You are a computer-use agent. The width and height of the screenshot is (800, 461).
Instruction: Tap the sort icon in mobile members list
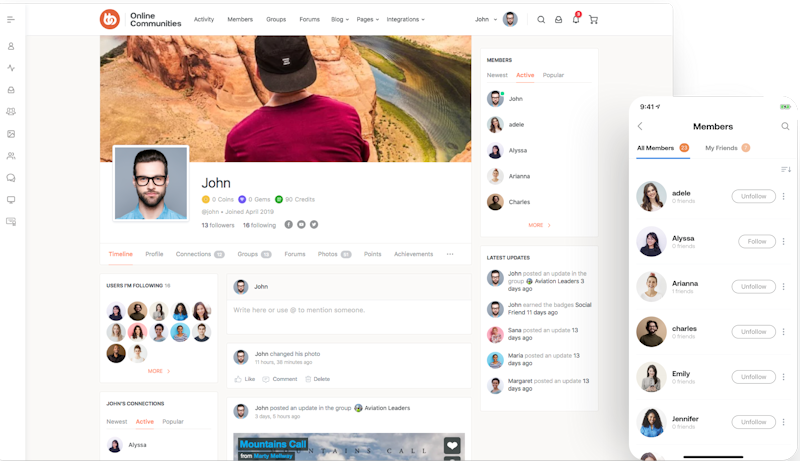785,169
